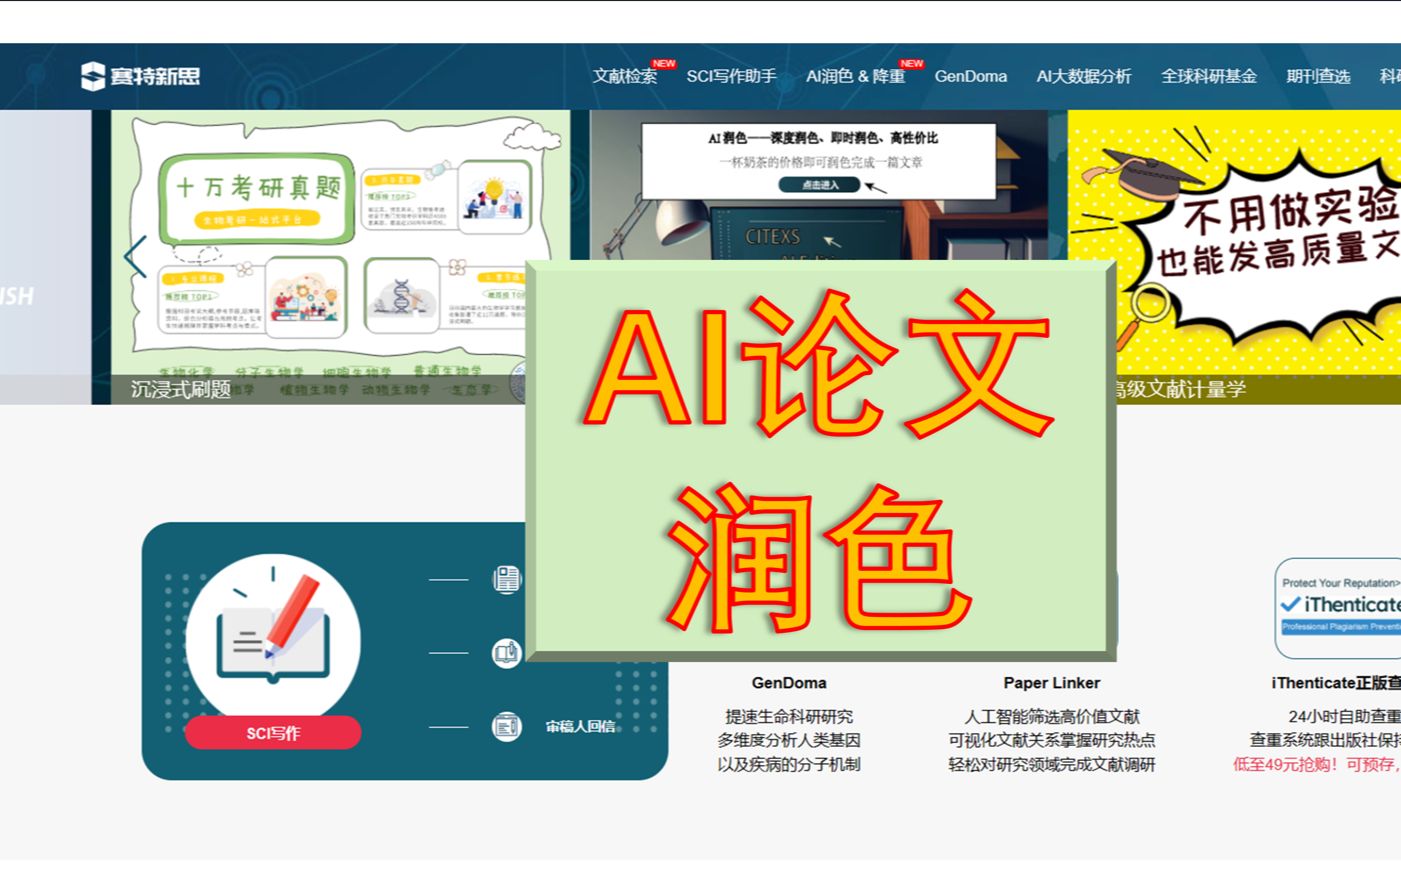Click the 低至49元抢购 promotional text
The image size is (1401, 876).
tap(1317, 765)
